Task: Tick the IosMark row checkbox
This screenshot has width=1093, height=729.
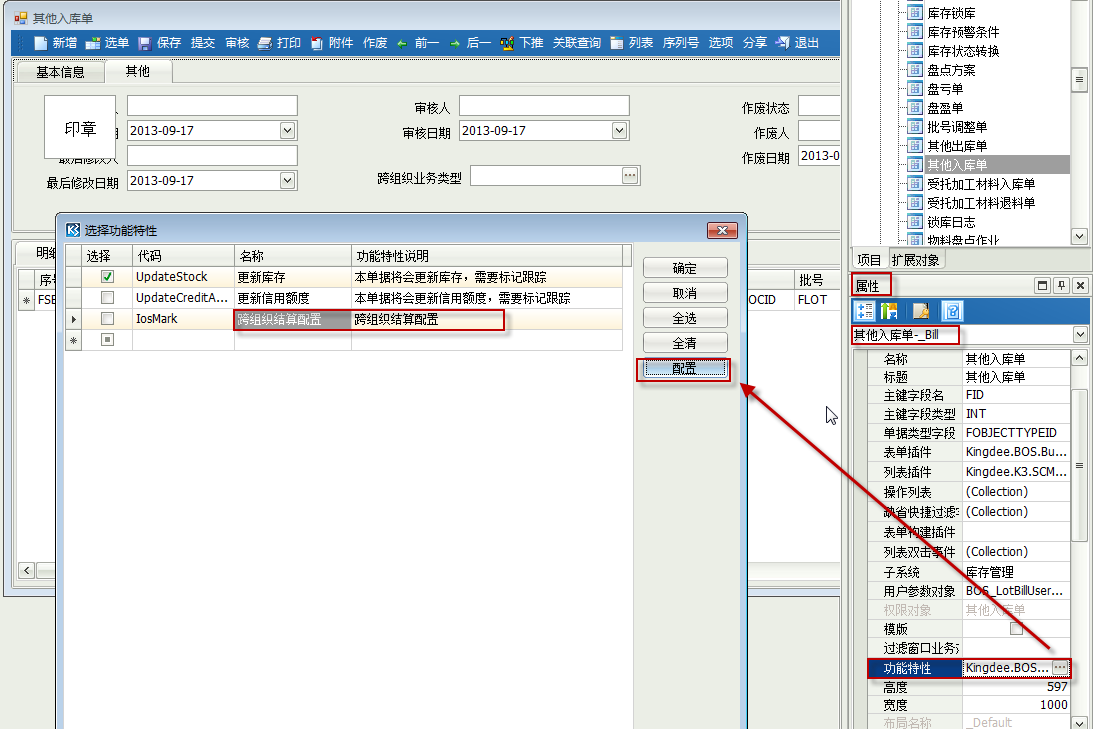Action: (x=107, y=319)
